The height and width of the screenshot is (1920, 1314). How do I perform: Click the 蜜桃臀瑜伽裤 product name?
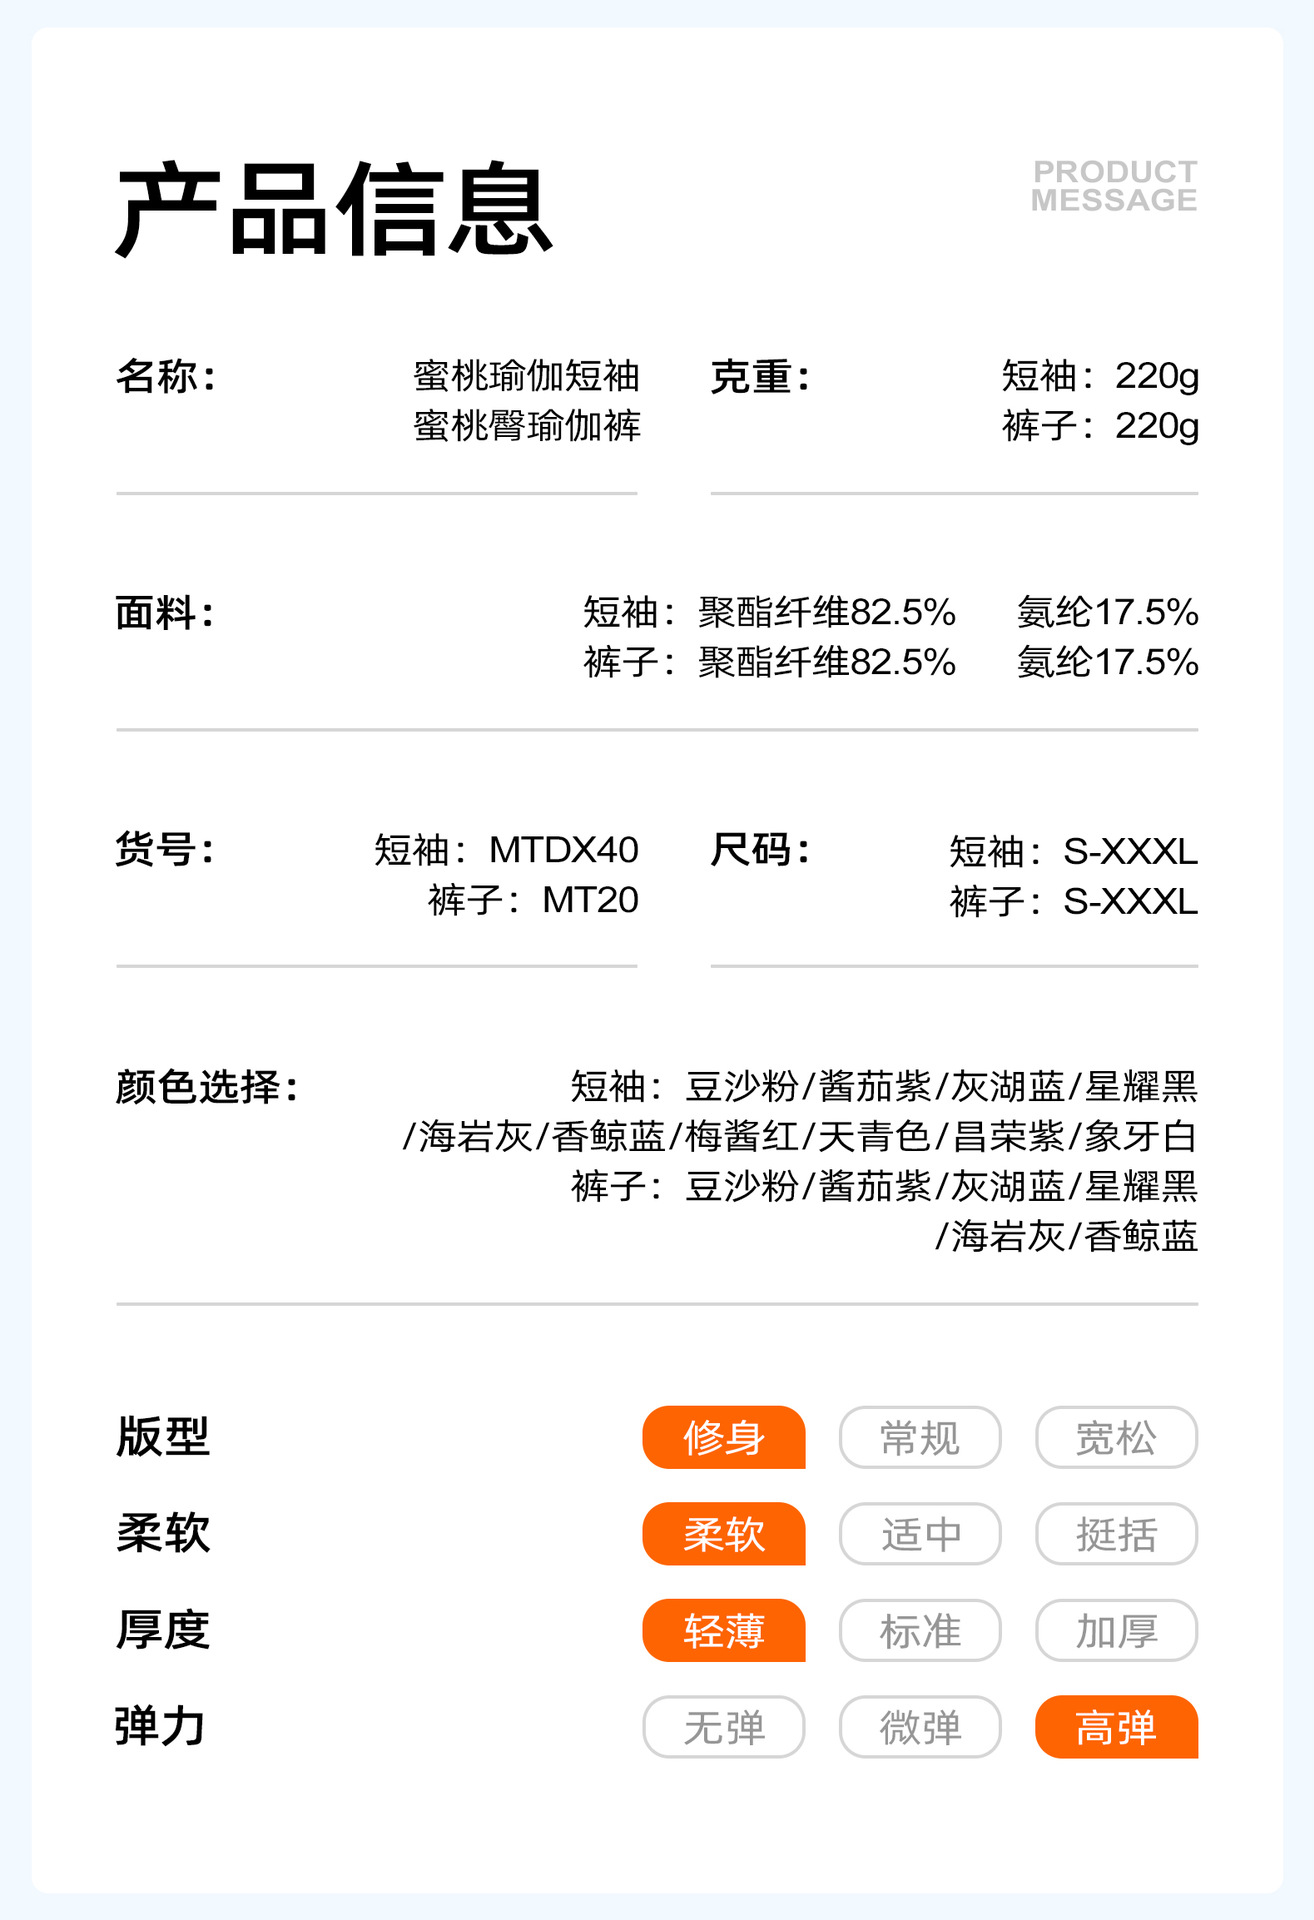coord(527,426)
